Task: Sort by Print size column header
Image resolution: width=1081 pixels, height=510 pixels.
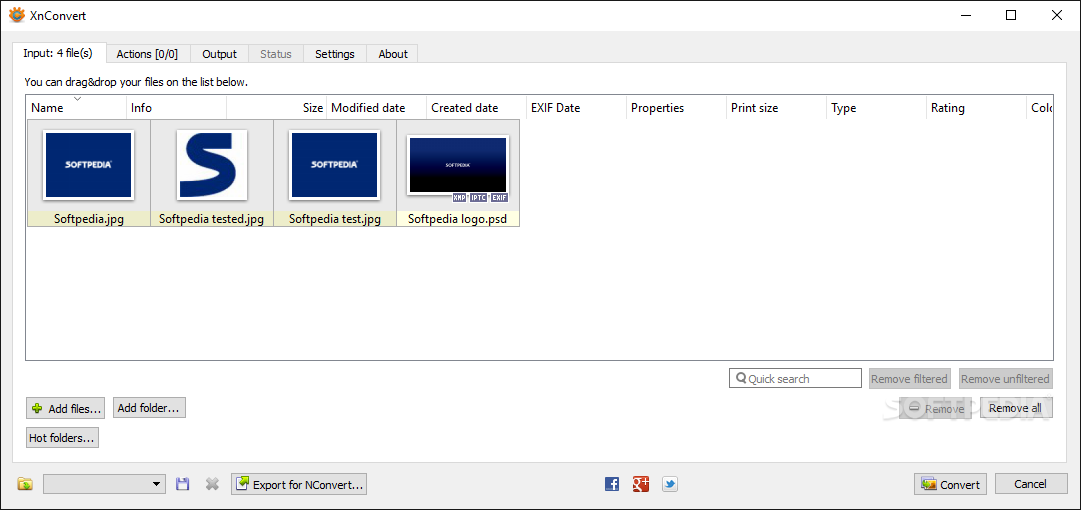Action: pos(776,108)
